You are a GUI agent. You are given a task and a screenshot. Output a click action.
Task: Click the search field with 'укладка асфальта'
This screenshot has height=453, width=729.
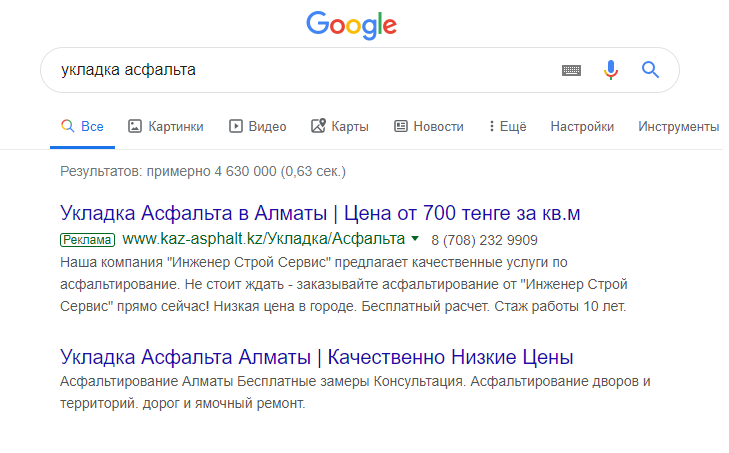point(300,70)
